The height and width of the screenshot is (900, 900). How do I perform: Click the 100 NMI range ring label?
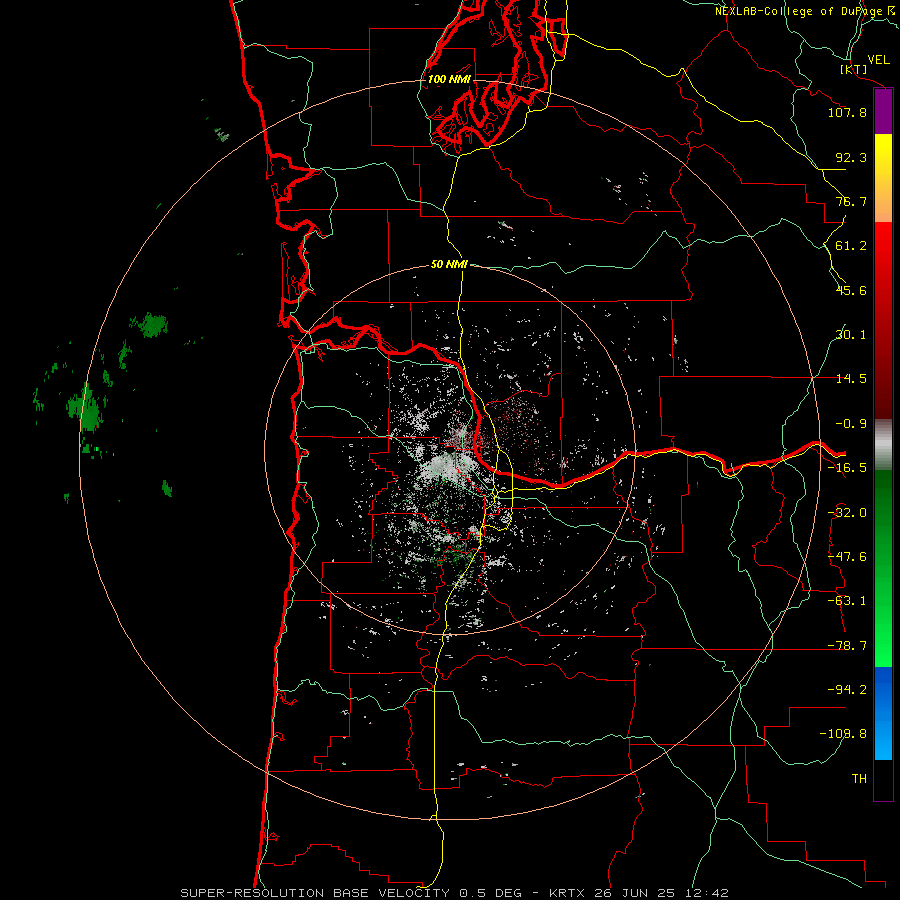tap(449, 79)
